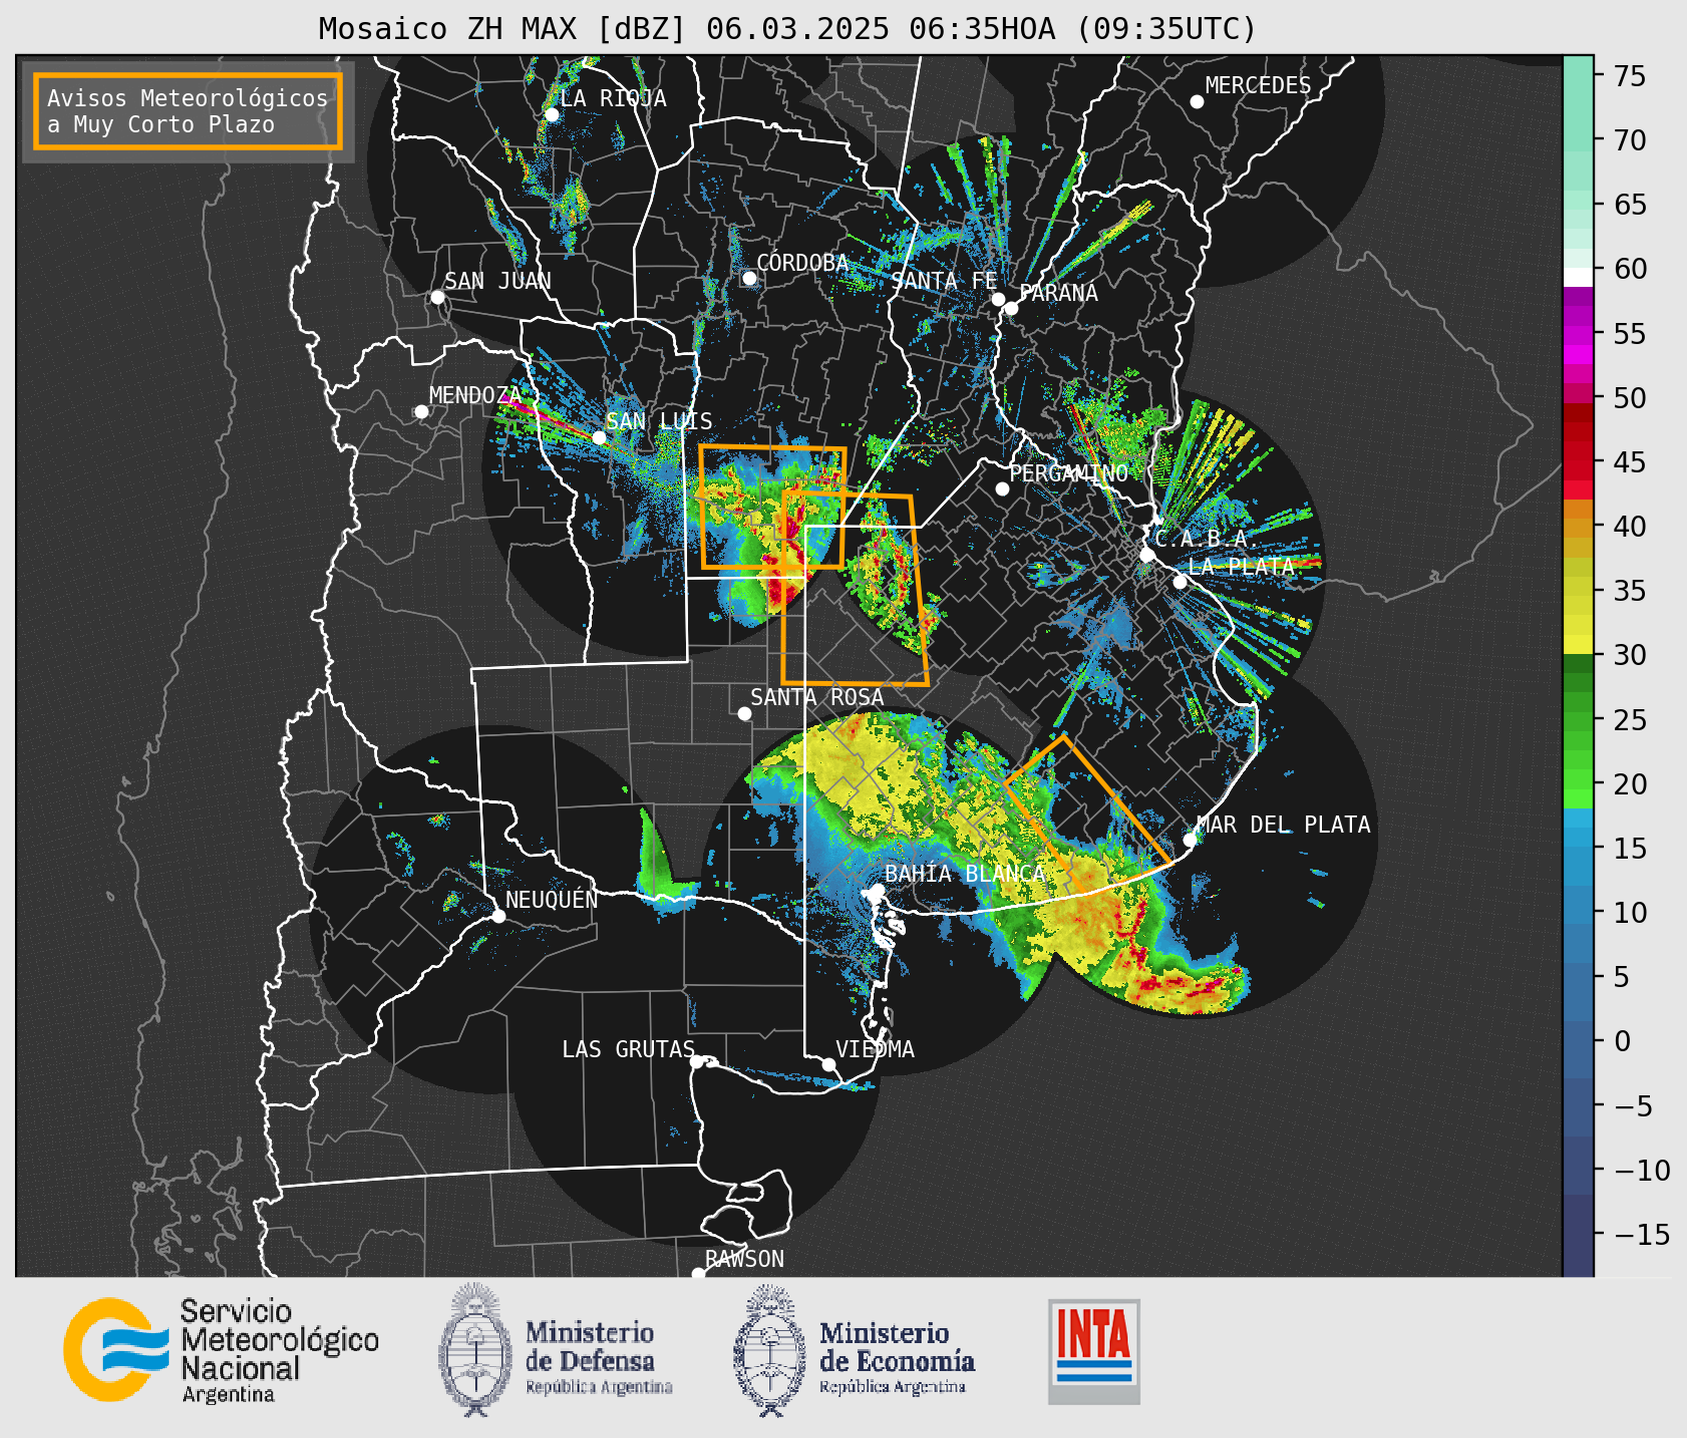Select the SAN JUAN city marker
1687x1438 pixels.
[437, 297]
